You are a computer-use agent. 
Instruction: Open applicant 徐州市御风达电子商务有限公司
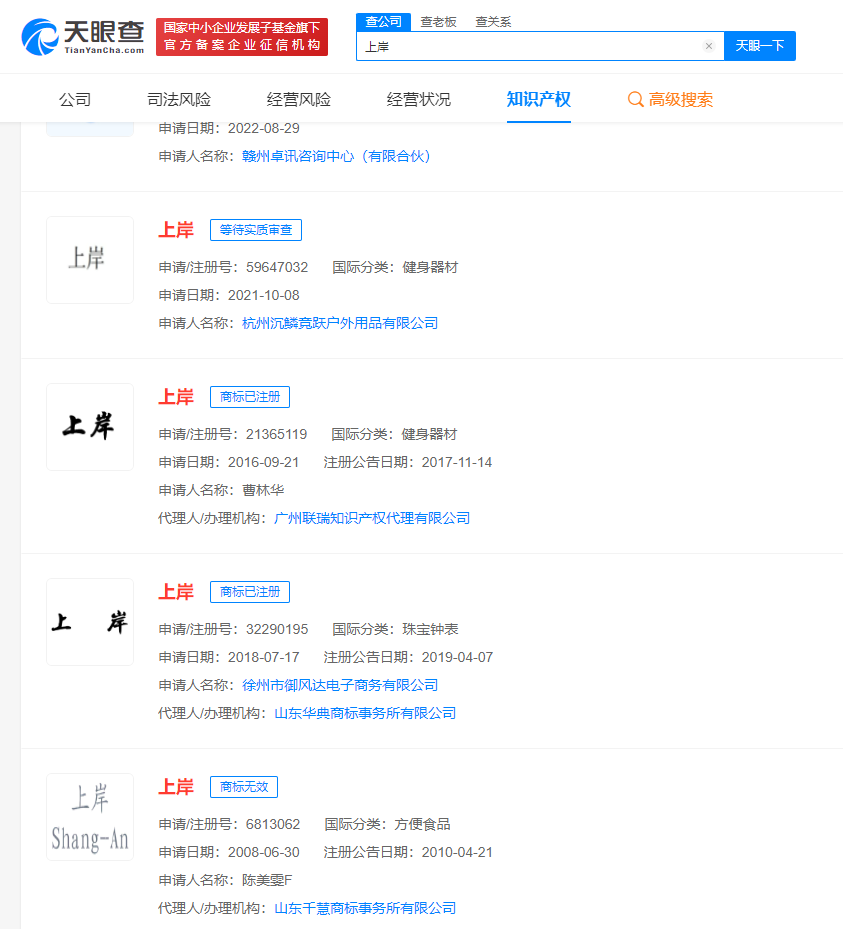tap(340, 685)
